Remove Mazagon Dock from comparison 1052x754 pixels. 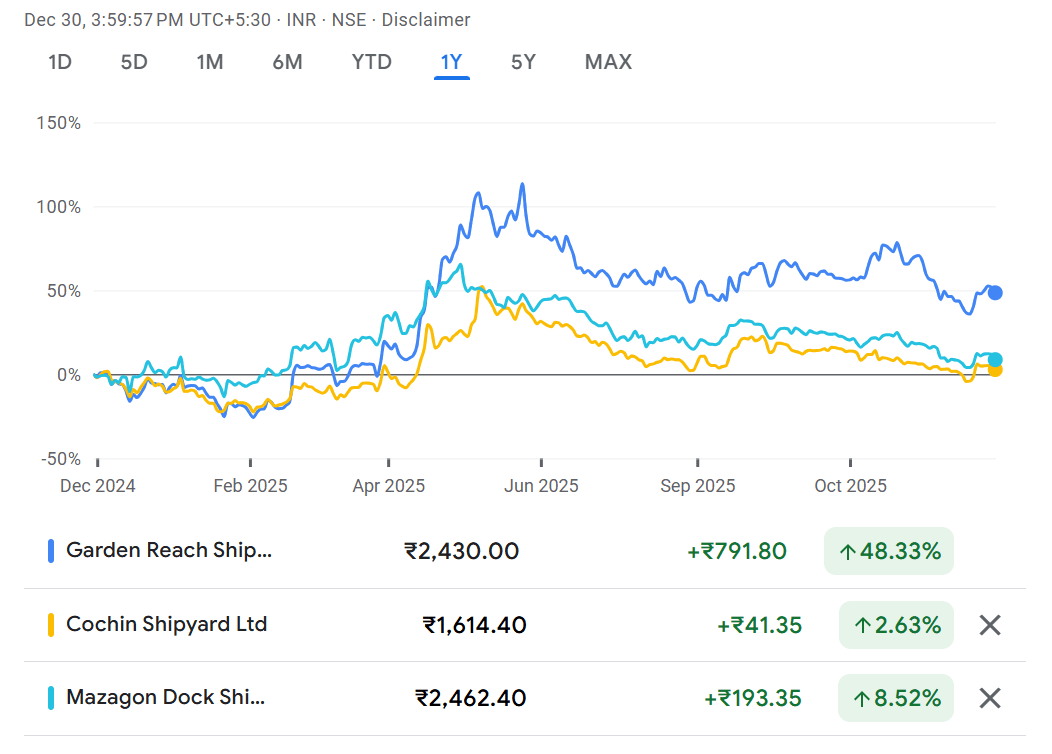point(989,698)
